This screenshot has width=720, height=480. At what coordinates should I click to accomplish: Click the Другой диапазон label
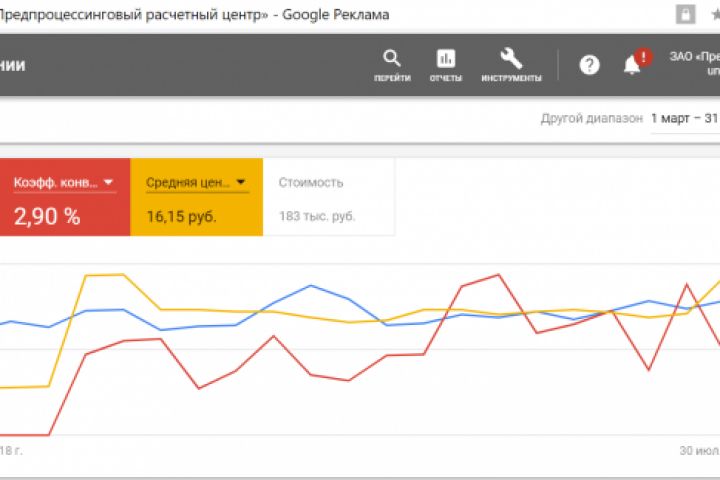[592, 118]
